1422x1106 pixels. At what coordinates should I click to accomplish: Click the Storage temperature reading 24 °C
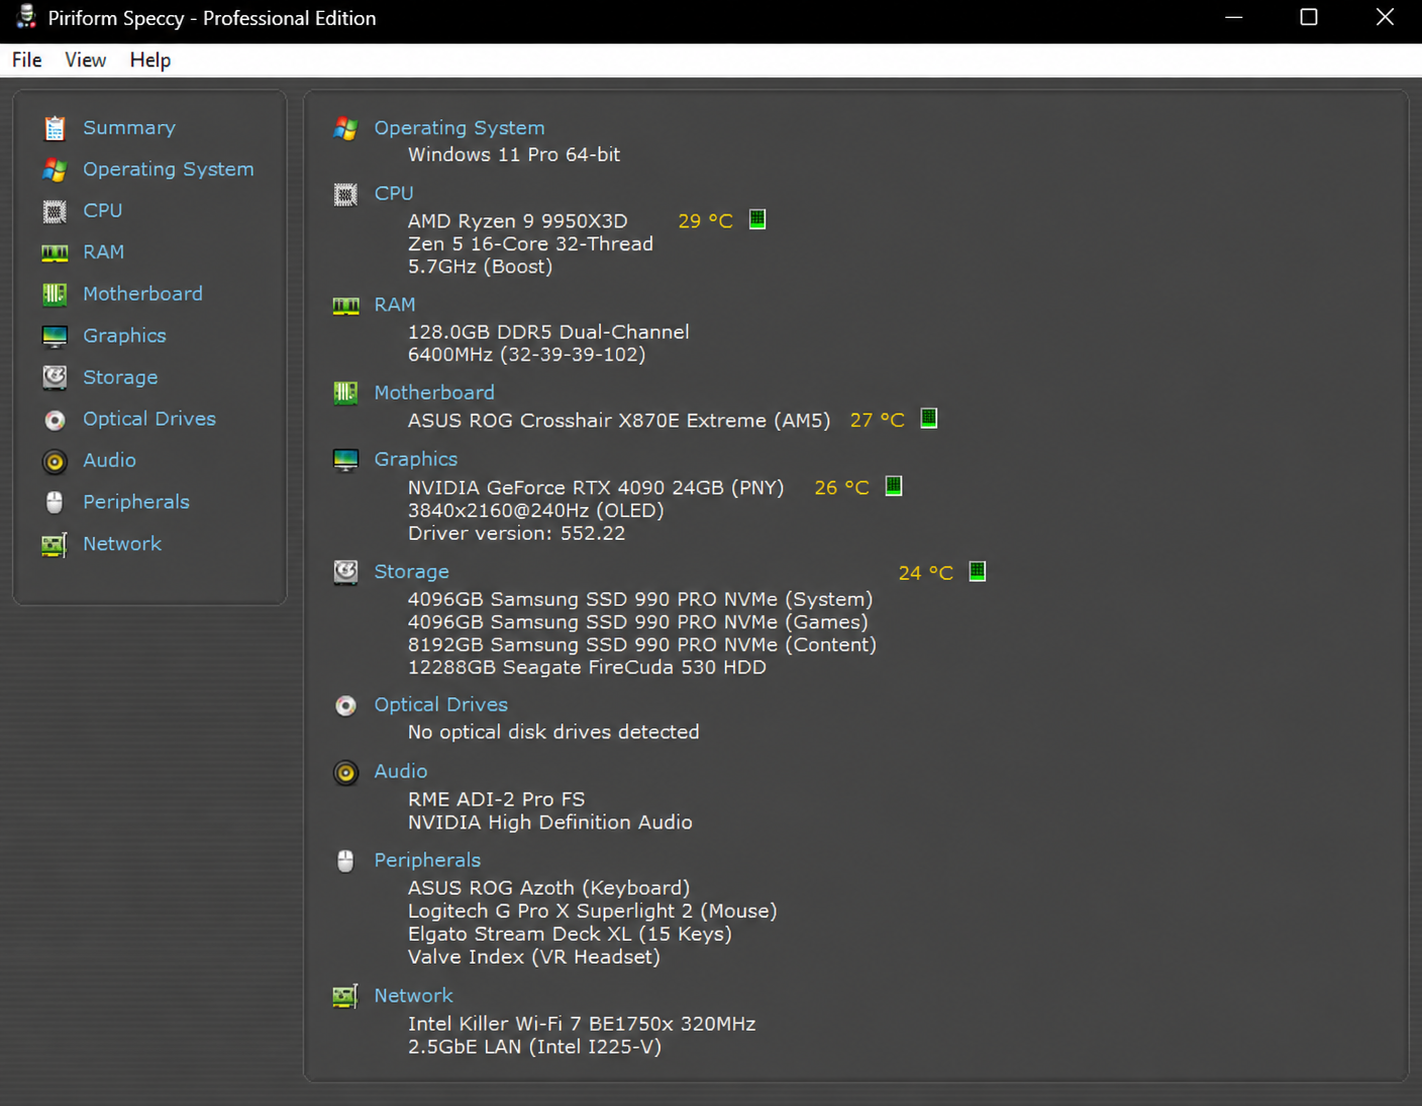(926, 573)
